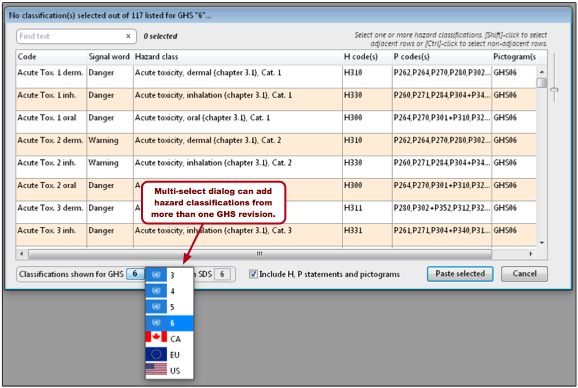Click 'Acute toxicity, inhalation (chapter 3.1), Cat. 3'
The image size is (578, 388).
[213, 231]
